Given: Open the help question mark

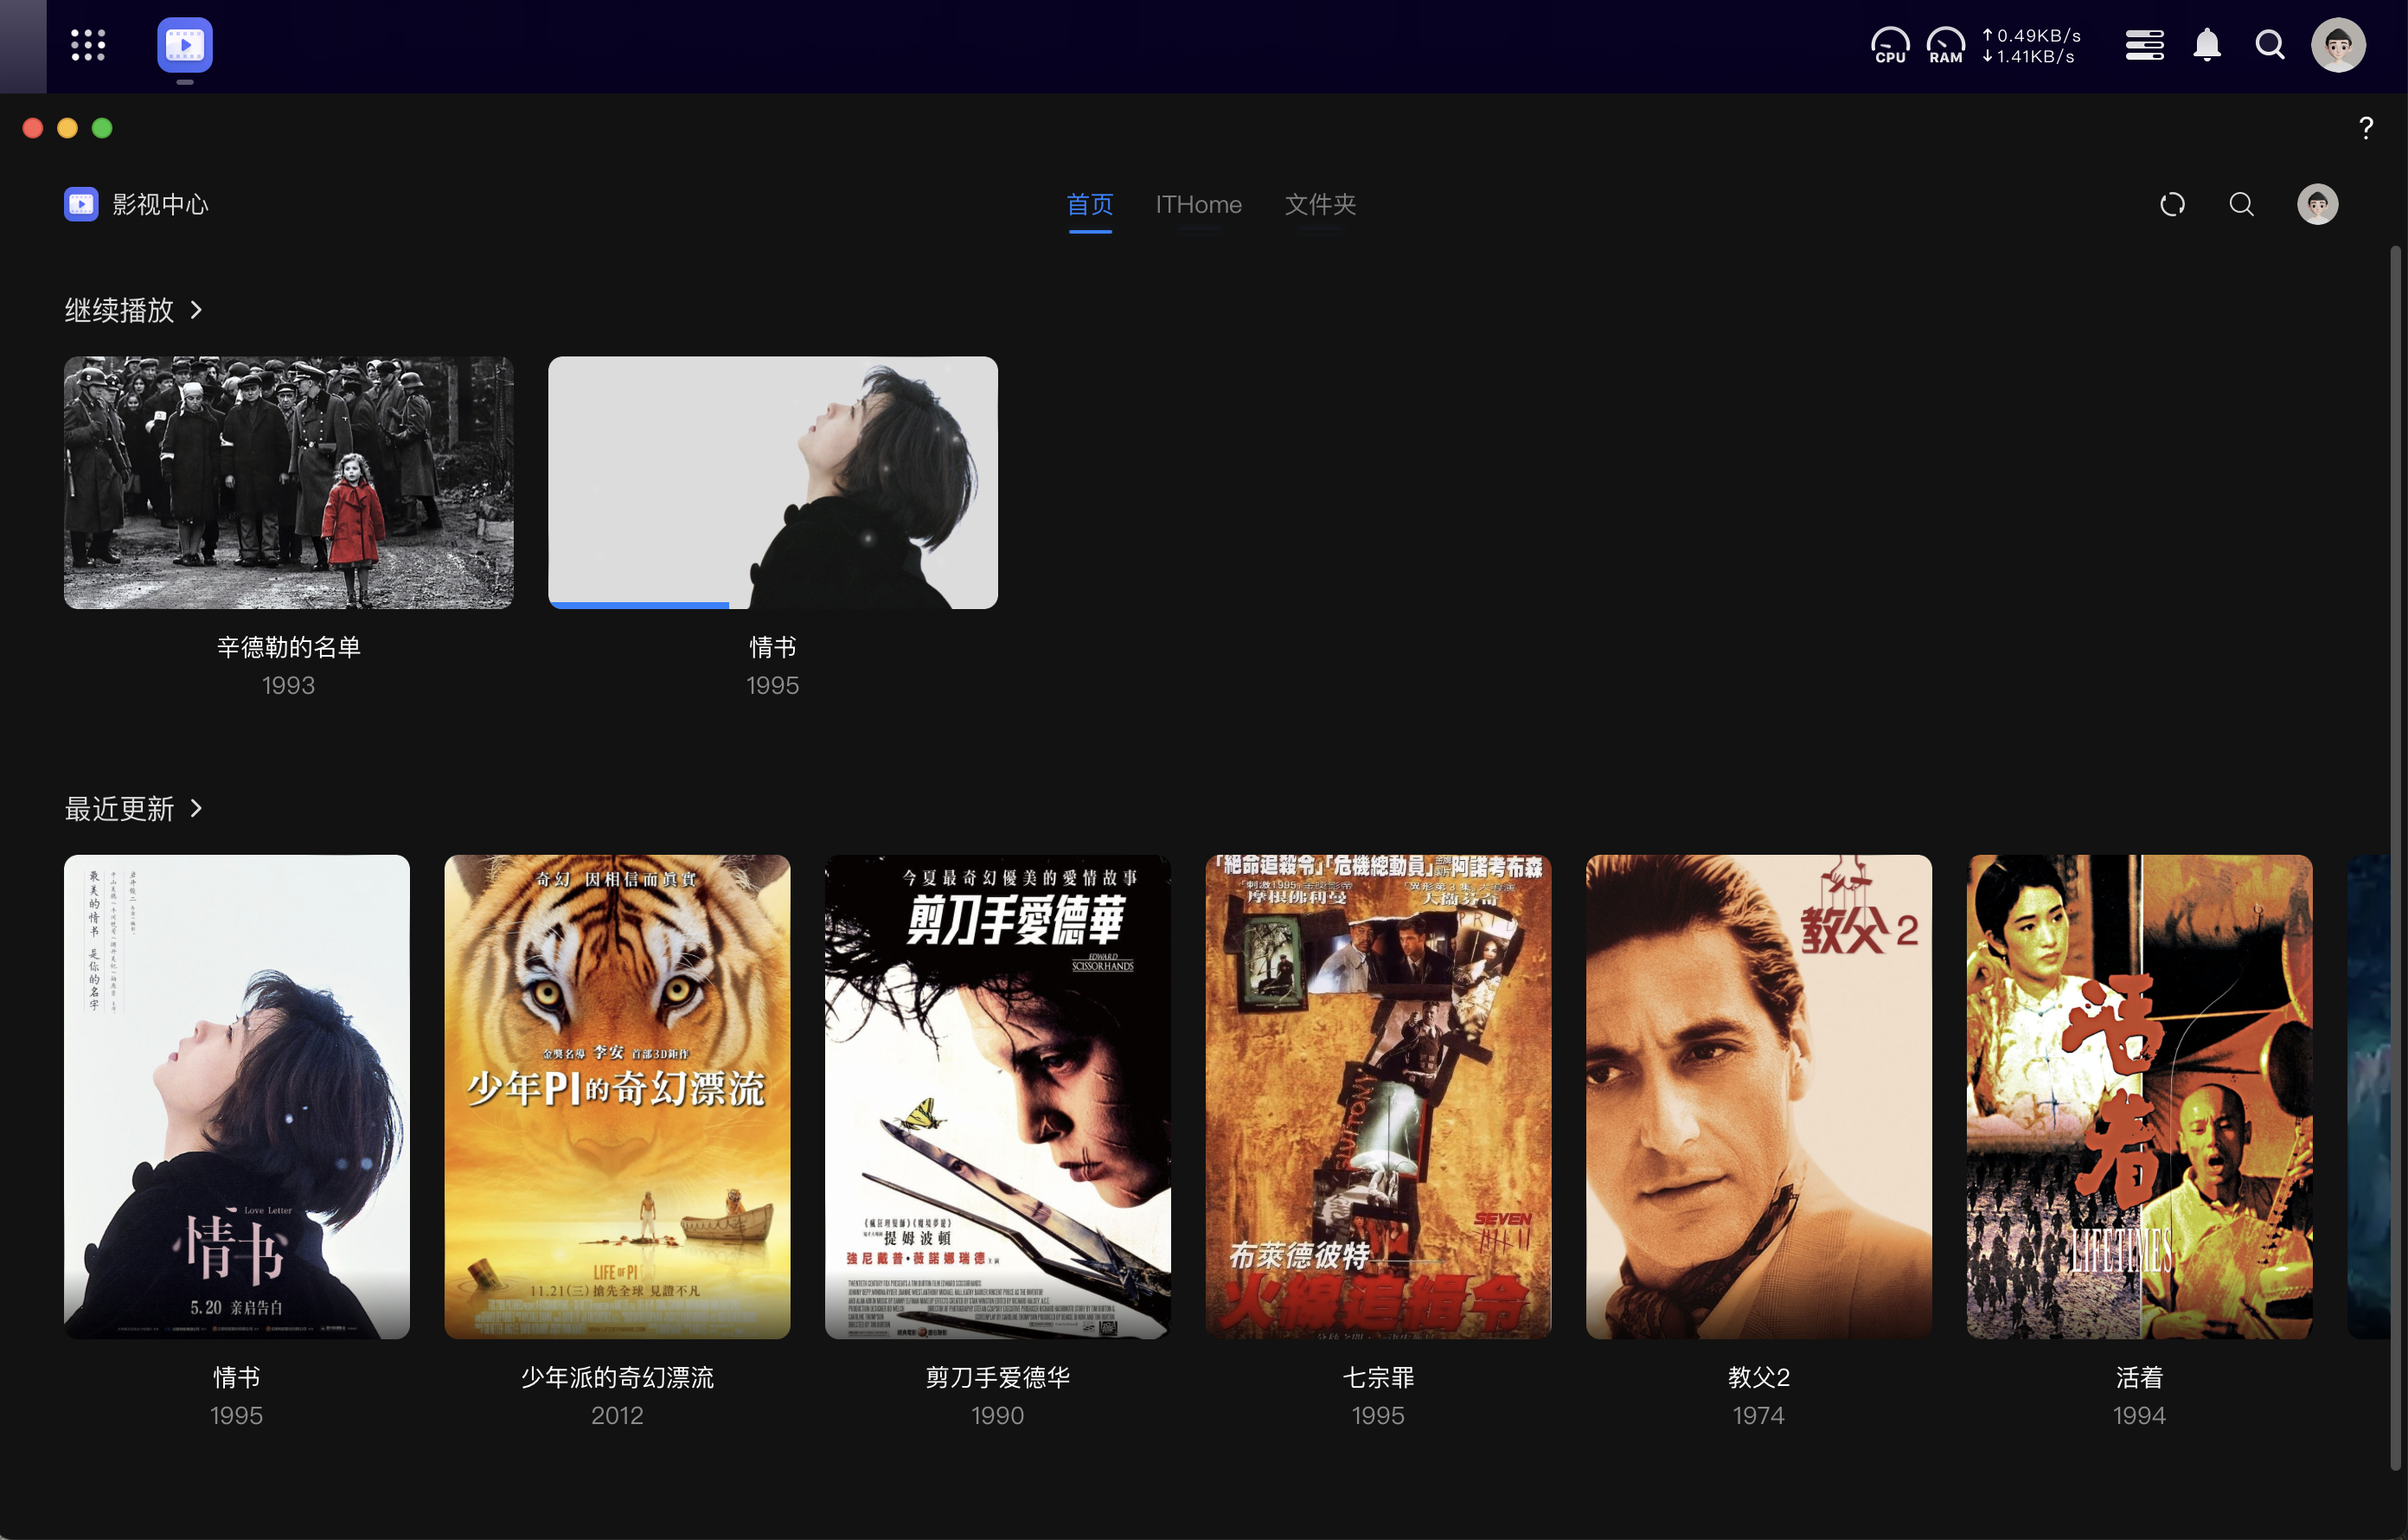Looking at the screenshot, I should click(x=2365, y=128).
